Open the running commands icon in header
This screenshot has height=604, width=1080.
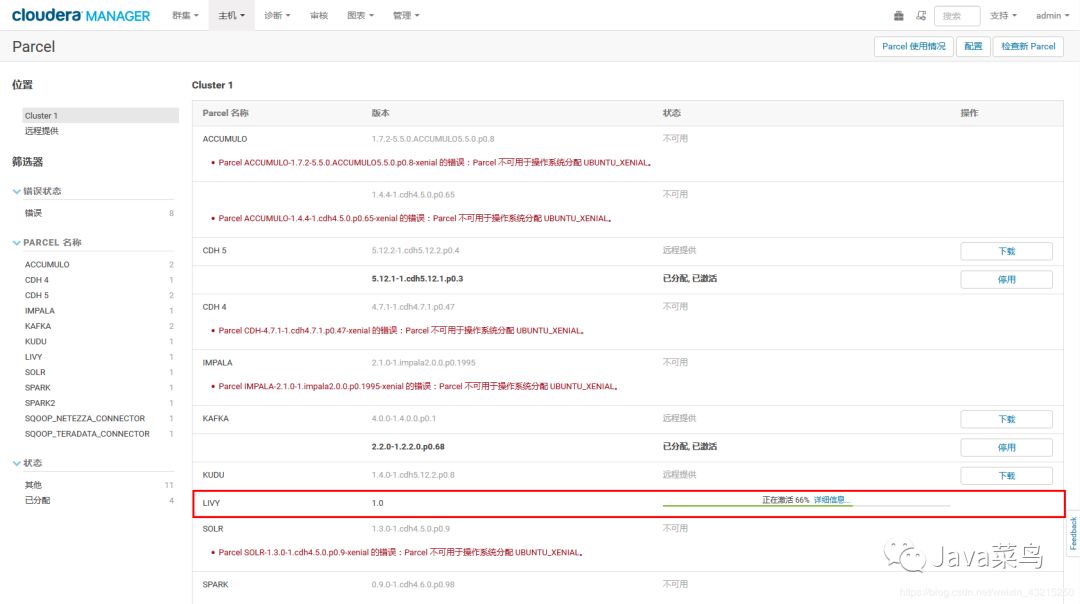point(921,15)
